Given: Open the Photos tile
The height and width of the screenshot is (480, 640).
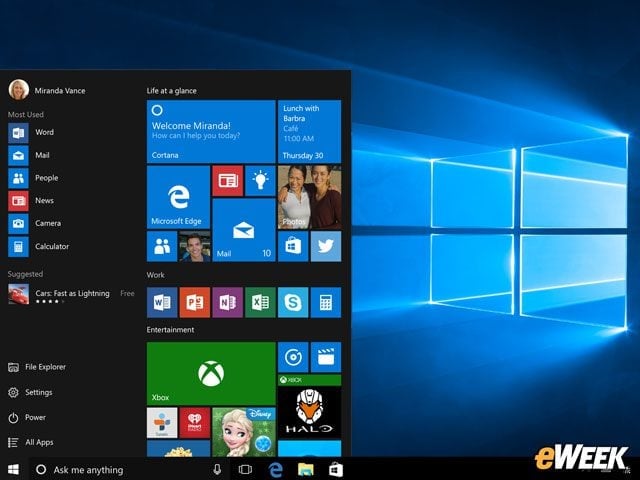Looking at the screenshot, I should tap(309, 197).
